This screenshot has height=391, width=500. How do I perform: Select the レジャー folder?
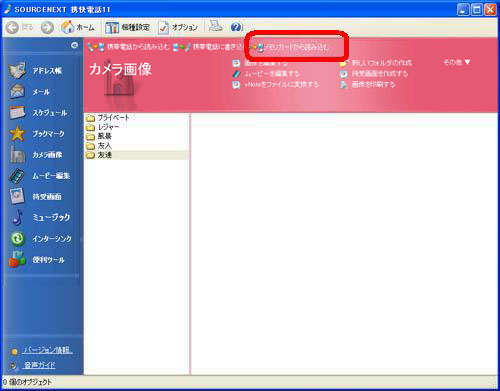coord(102,127)
